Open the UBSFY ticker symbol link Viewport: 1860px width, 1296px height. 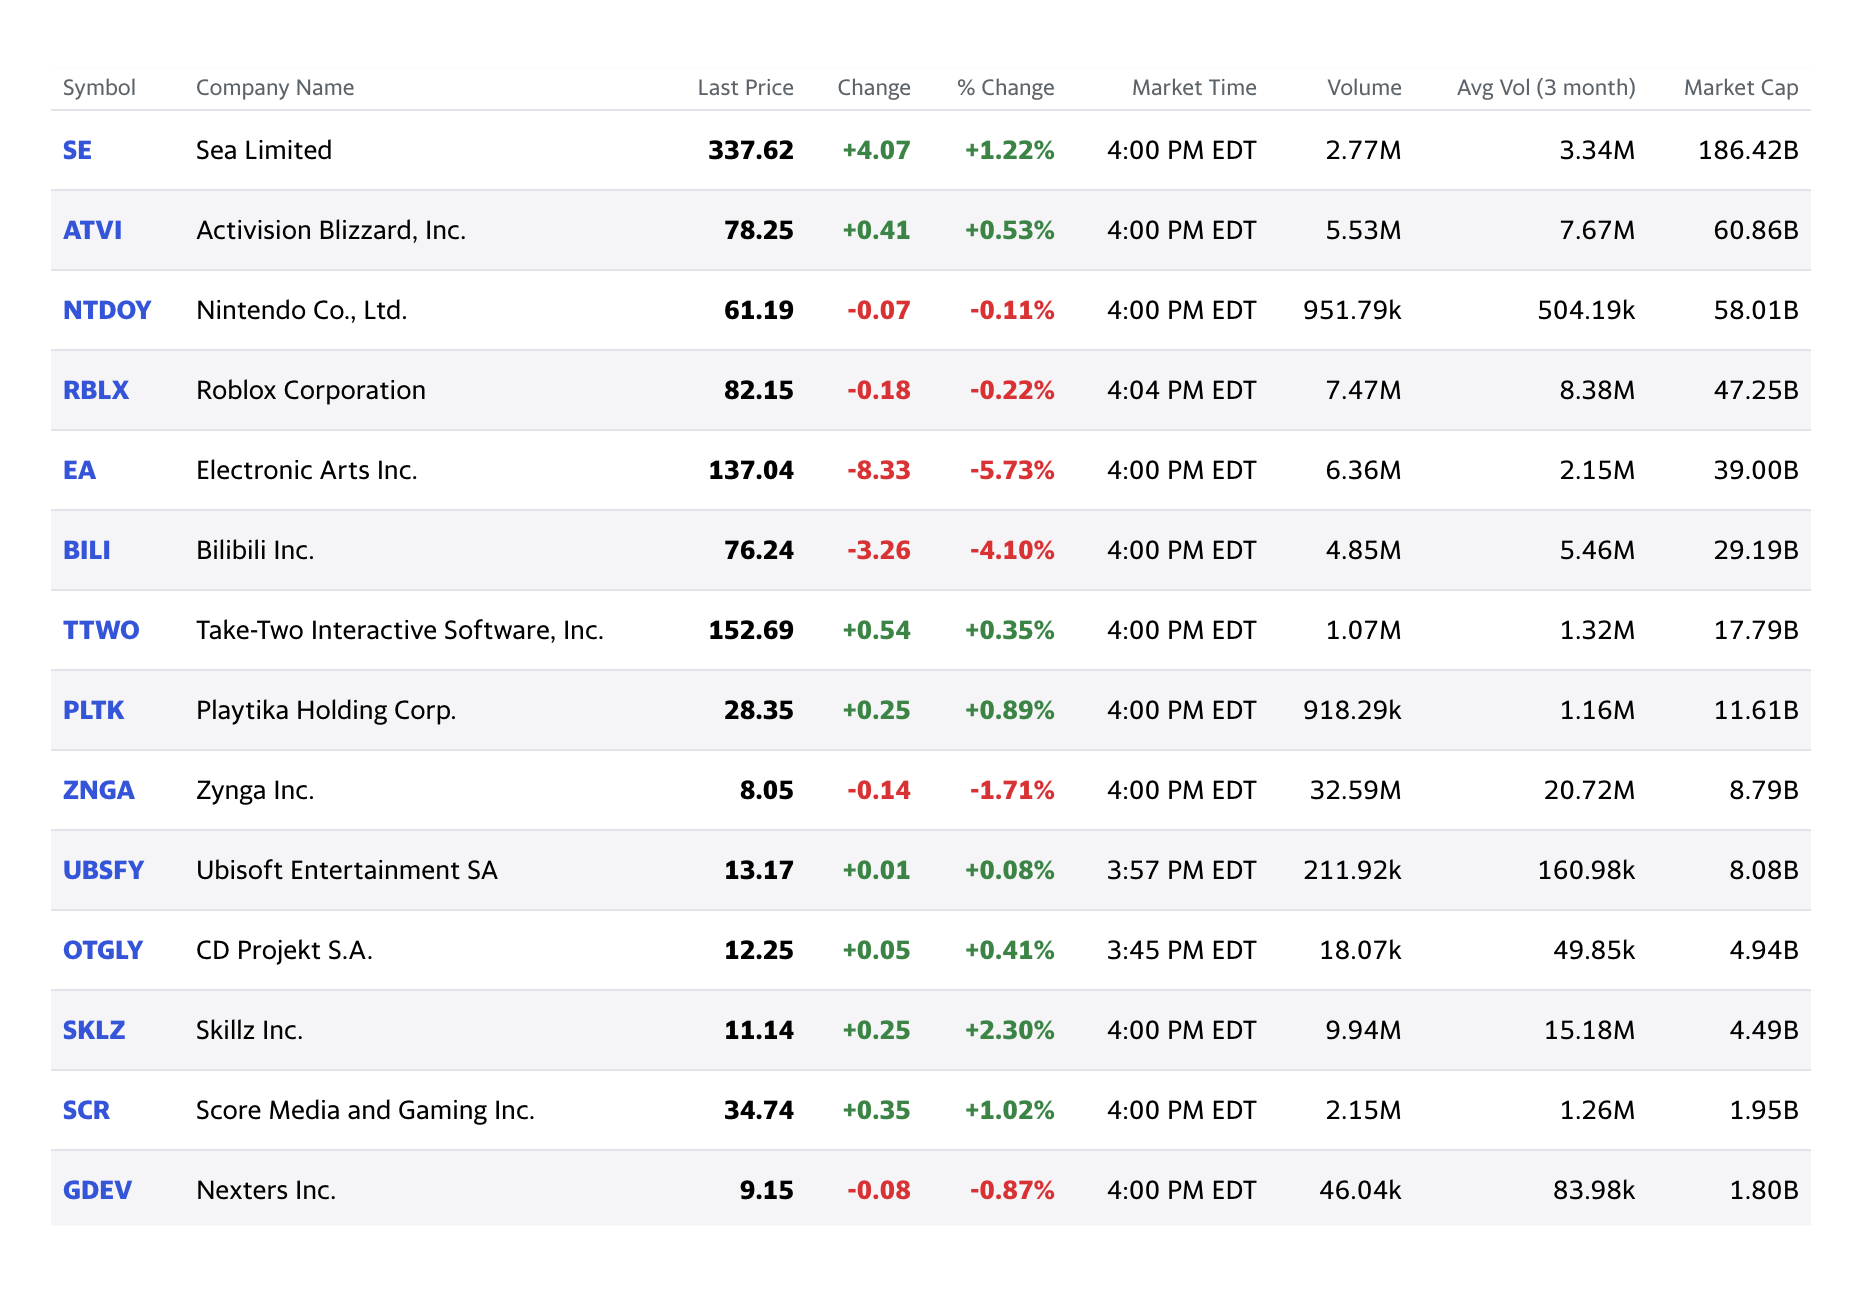point(103,870)
